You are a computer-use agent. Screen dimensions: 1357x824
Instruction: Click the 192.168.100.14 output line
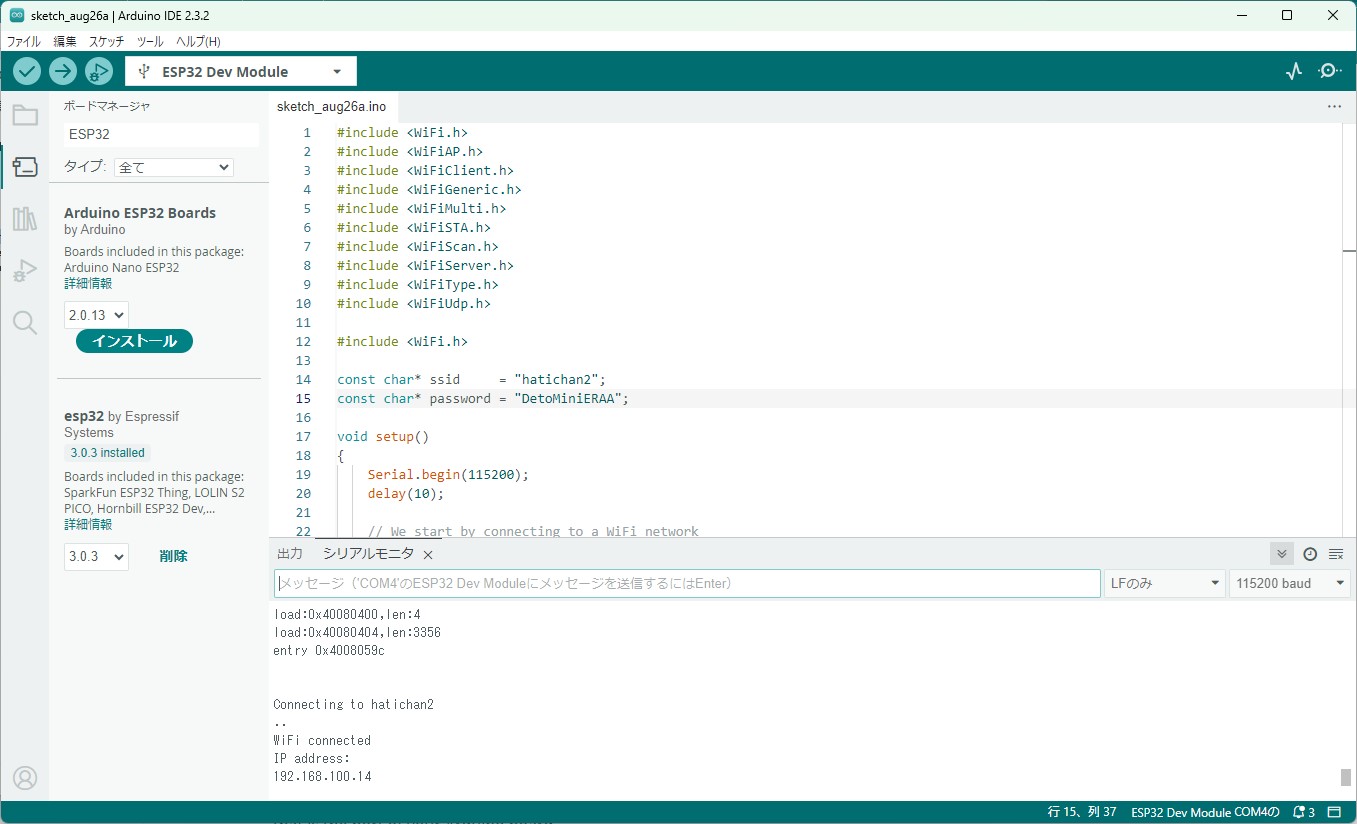click(x=322, y=776)
